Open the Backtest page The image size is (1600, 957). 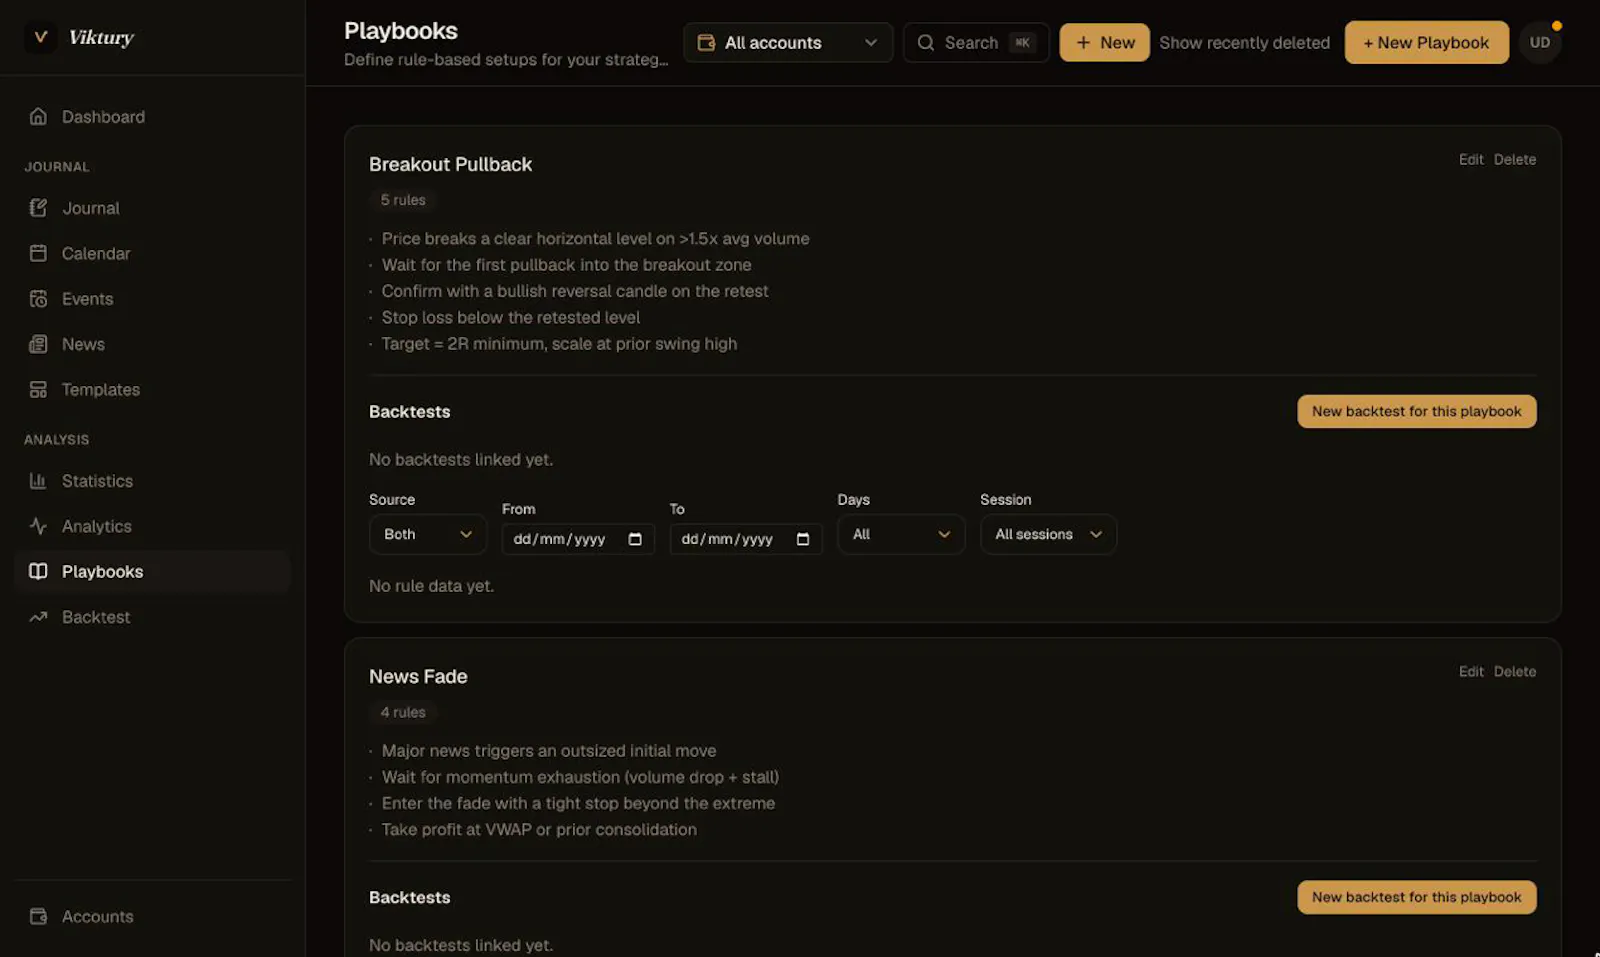pos(152,617)
